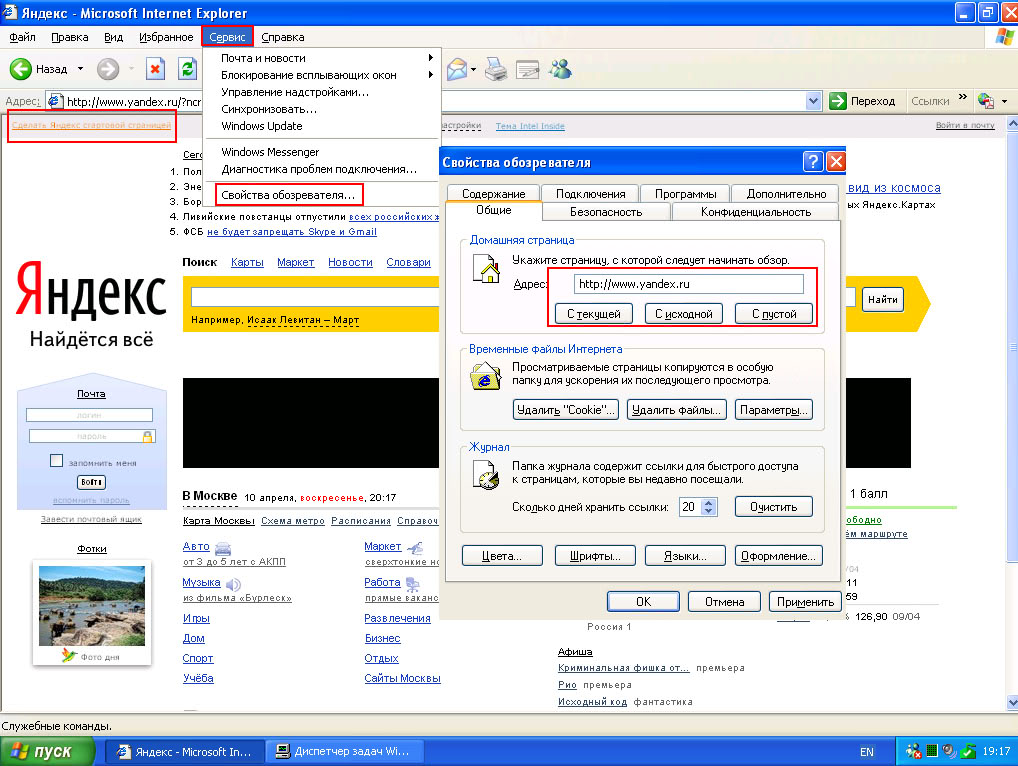Click the Найти search button
1018x766 pixels.
(x=882, y=299)
